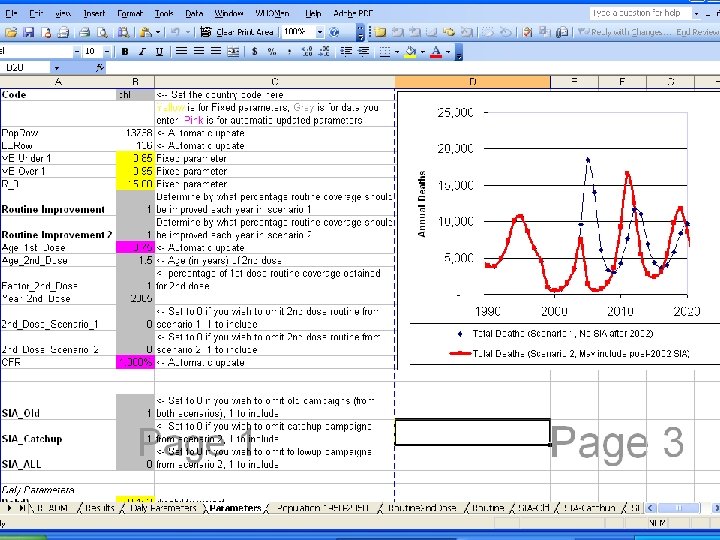
Task: Expand Formatting toolbar options chevron
Action: (458, 52)
